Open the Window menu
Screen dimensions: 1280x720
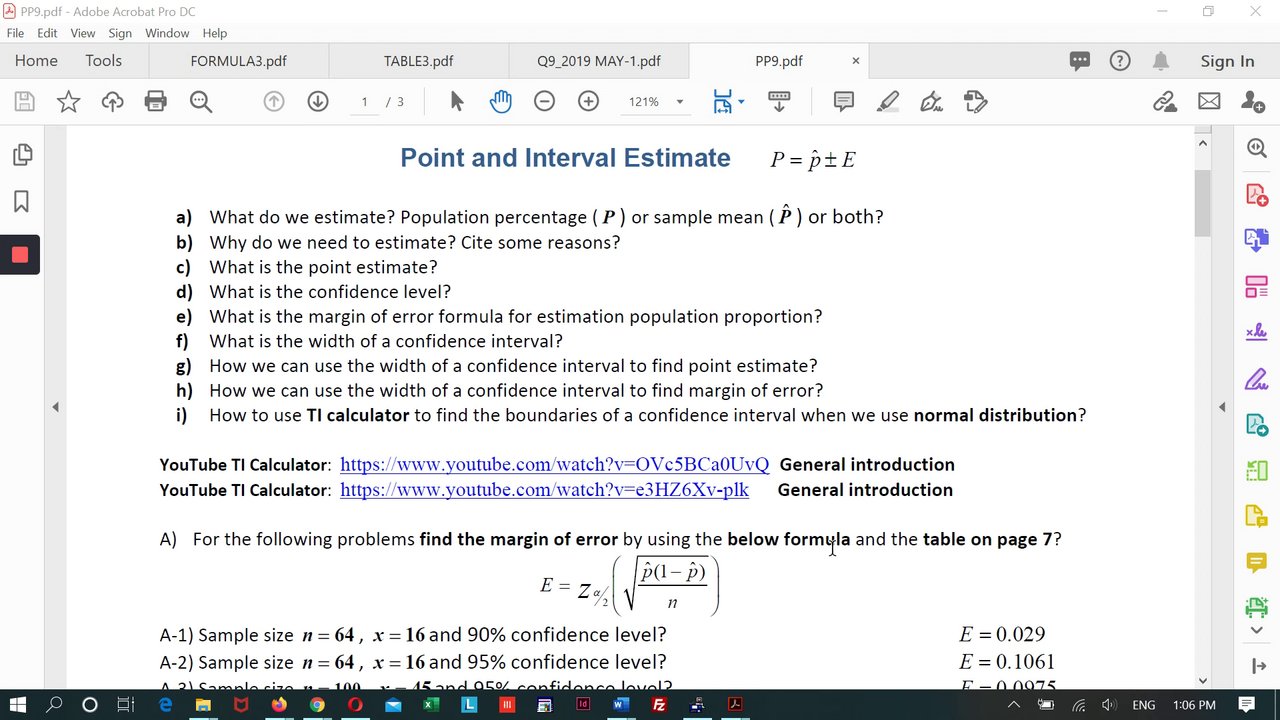tap(167, 33)
